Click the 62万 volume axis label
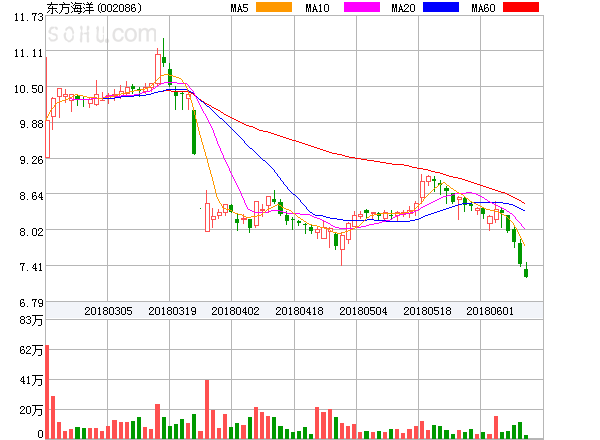This screenshot has height=440, width=600. click(31, 350)
